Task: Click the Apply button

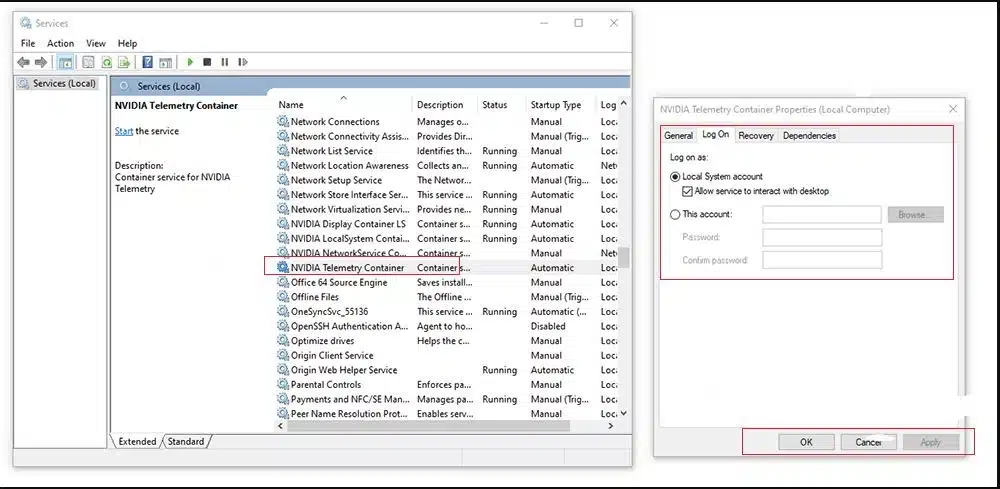Action: [x=930, y=442]
